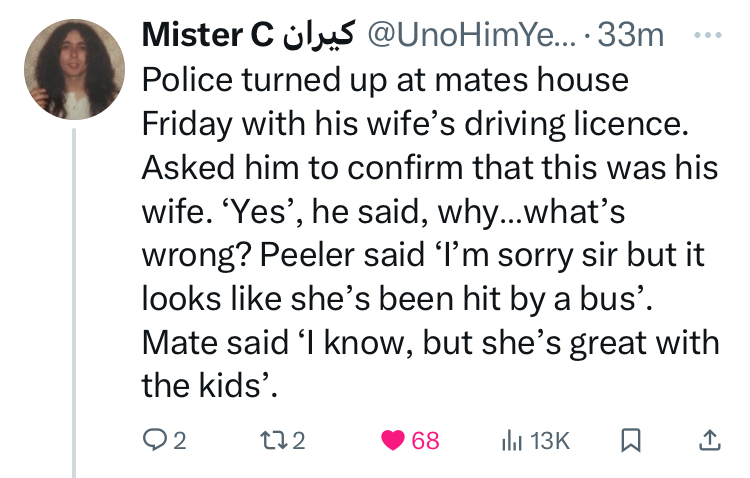Click the tweet's last line 'the kids'
This screenshot has height=478, width=750.
pos(208,387)
